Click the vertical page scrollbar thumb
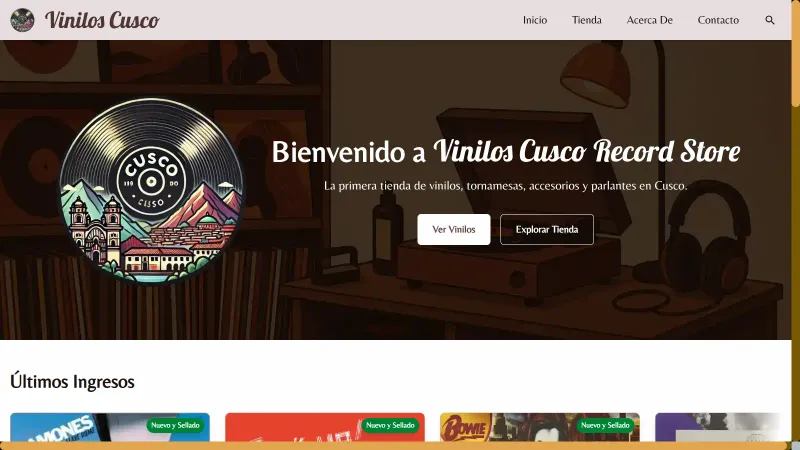Viewport: 800px width, 450px height. 795,54
